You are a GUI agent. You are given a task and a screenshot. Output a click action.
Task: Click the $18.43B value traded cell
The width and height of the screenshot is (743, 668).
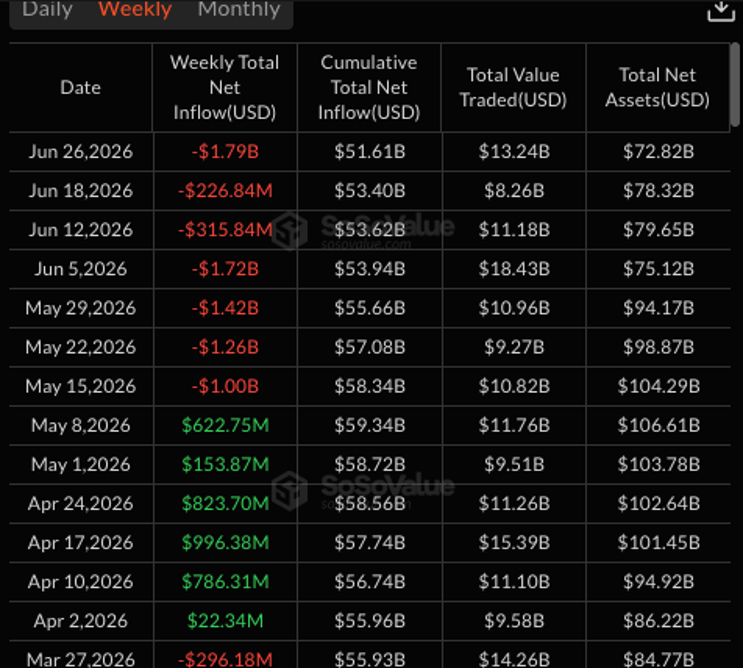[x=514, y=269]
